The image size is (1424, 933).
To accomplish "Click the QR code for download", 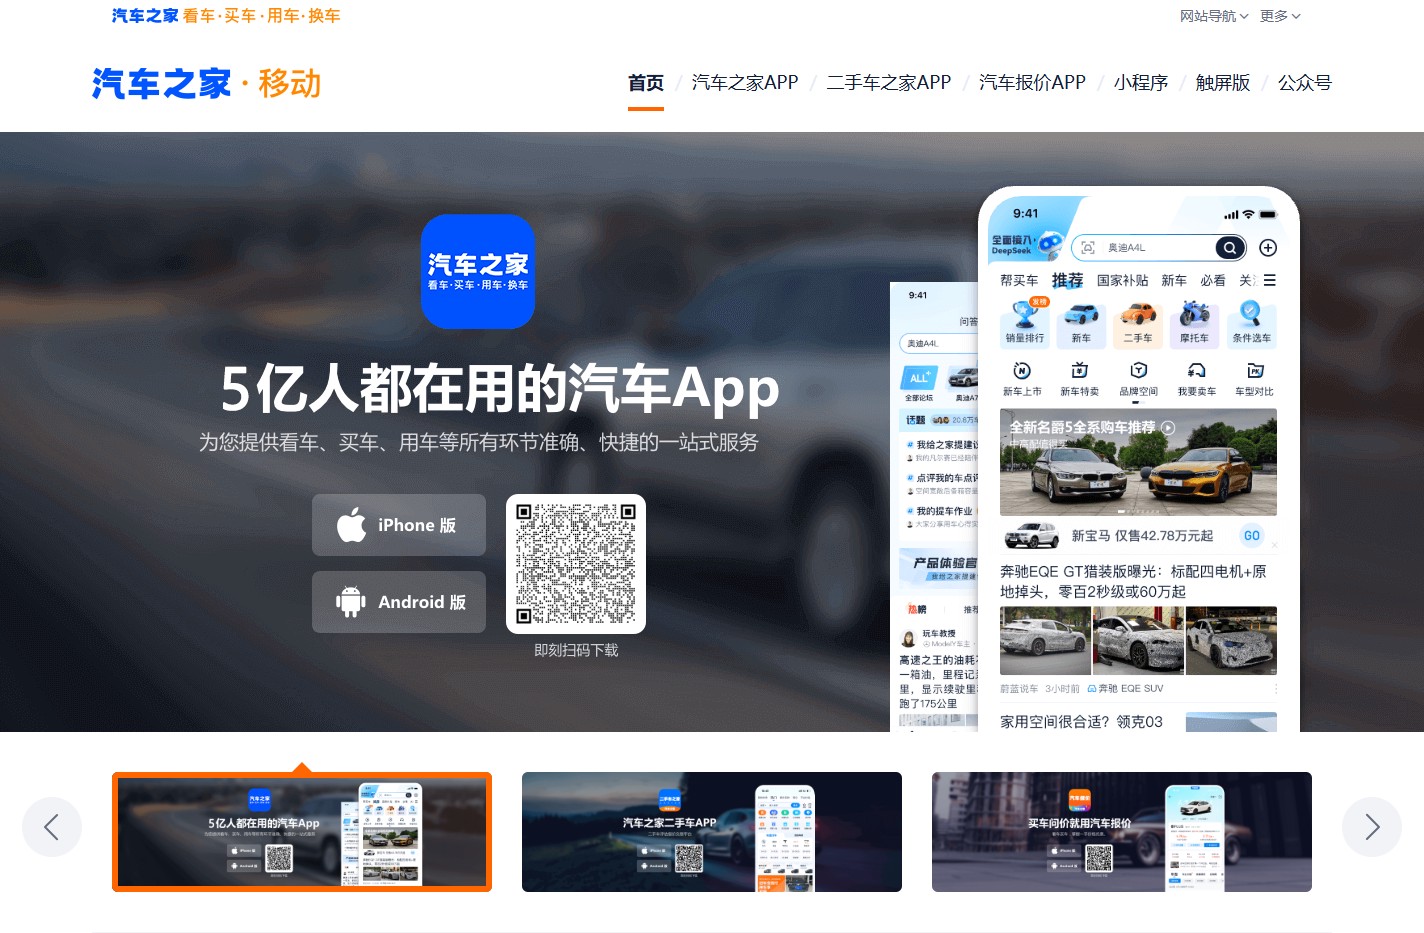I will point(576,564).
